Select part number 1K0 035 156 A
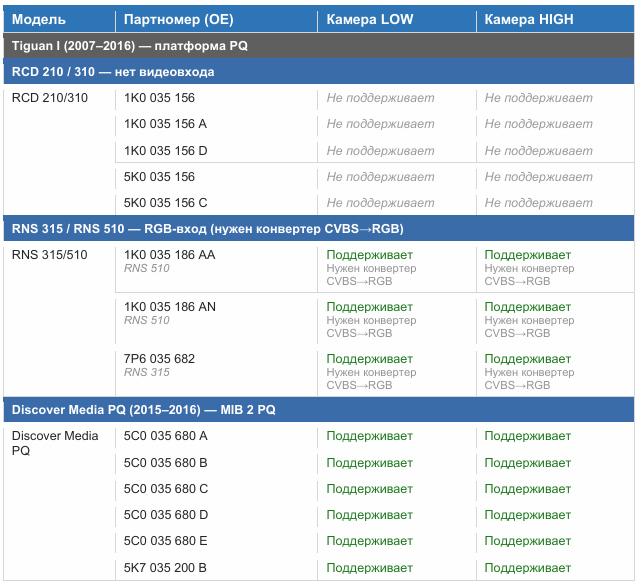Viewport: 639px width, 585px height. click(165, 124)
